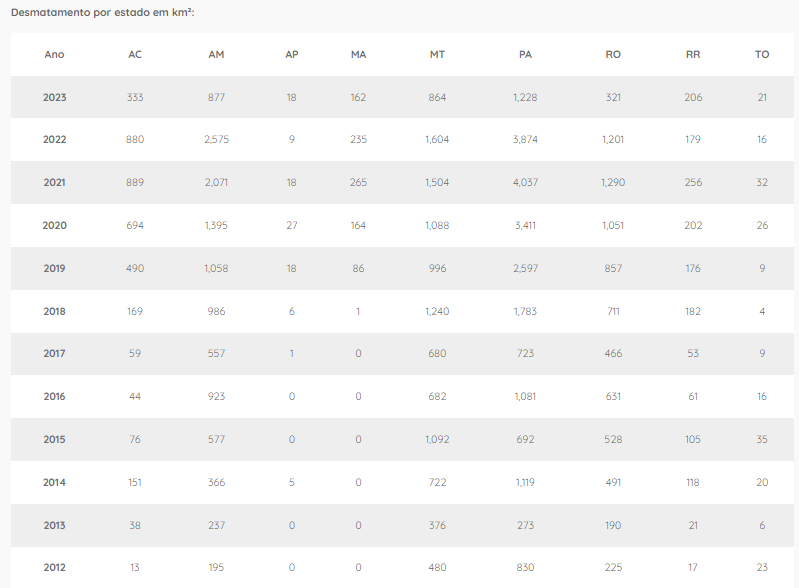799x588 pixels.
Task: Click the "MT" column header
Action: pos(437,54)
